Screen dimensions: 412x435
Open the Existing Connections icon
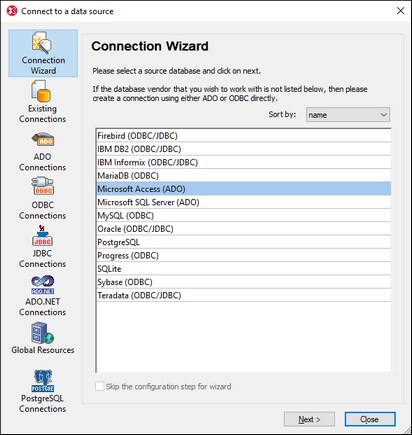click(42, 102)
